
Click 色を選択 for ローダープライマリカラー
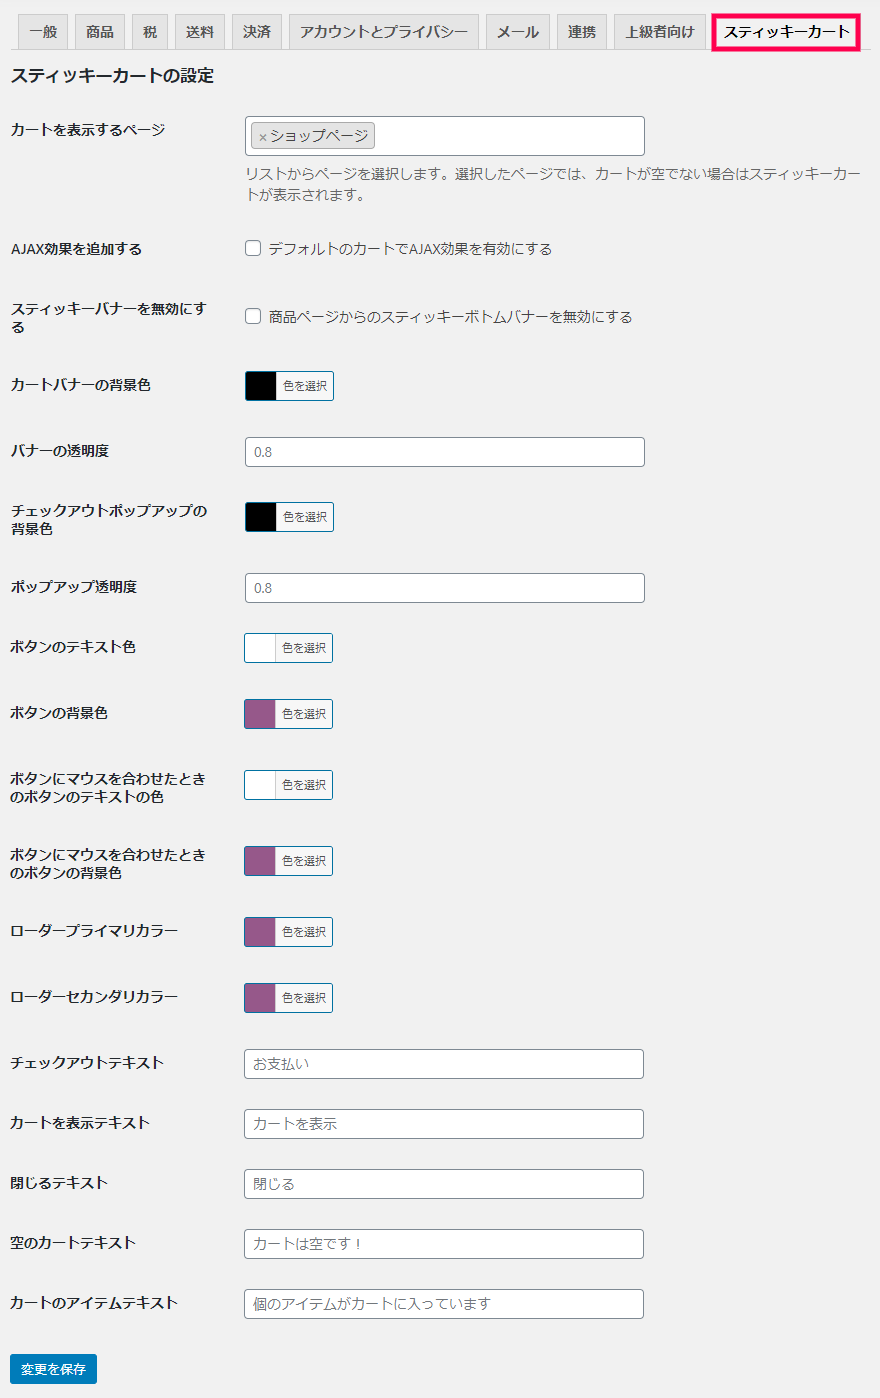click(304, 932)
